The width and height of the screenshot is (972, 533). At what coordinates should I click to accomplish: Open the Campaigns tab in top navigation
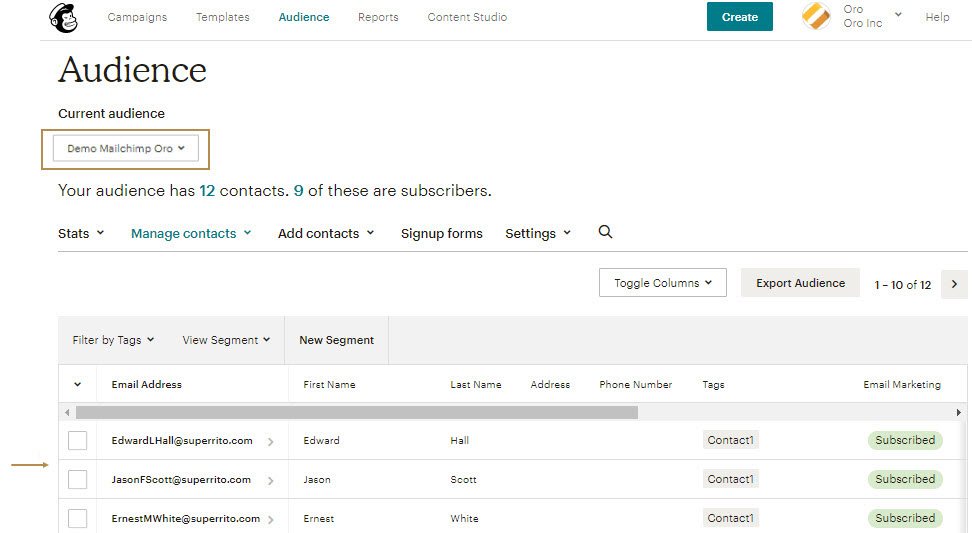137,17
